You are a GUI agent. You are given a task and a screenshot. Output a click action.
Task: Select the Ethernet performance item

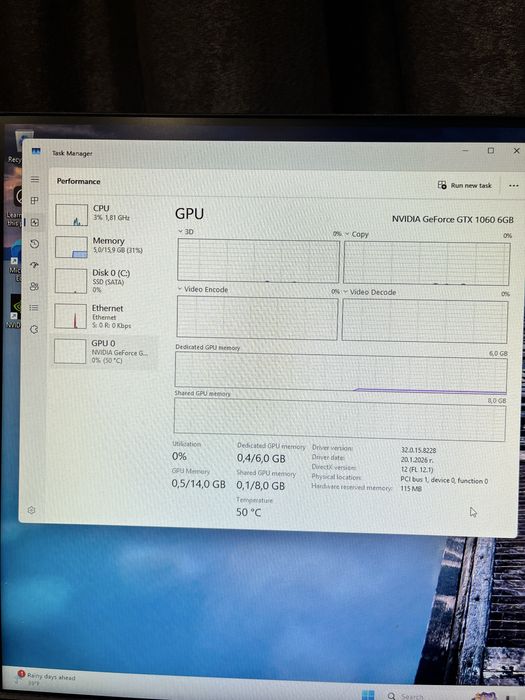(x=105, y=316)
